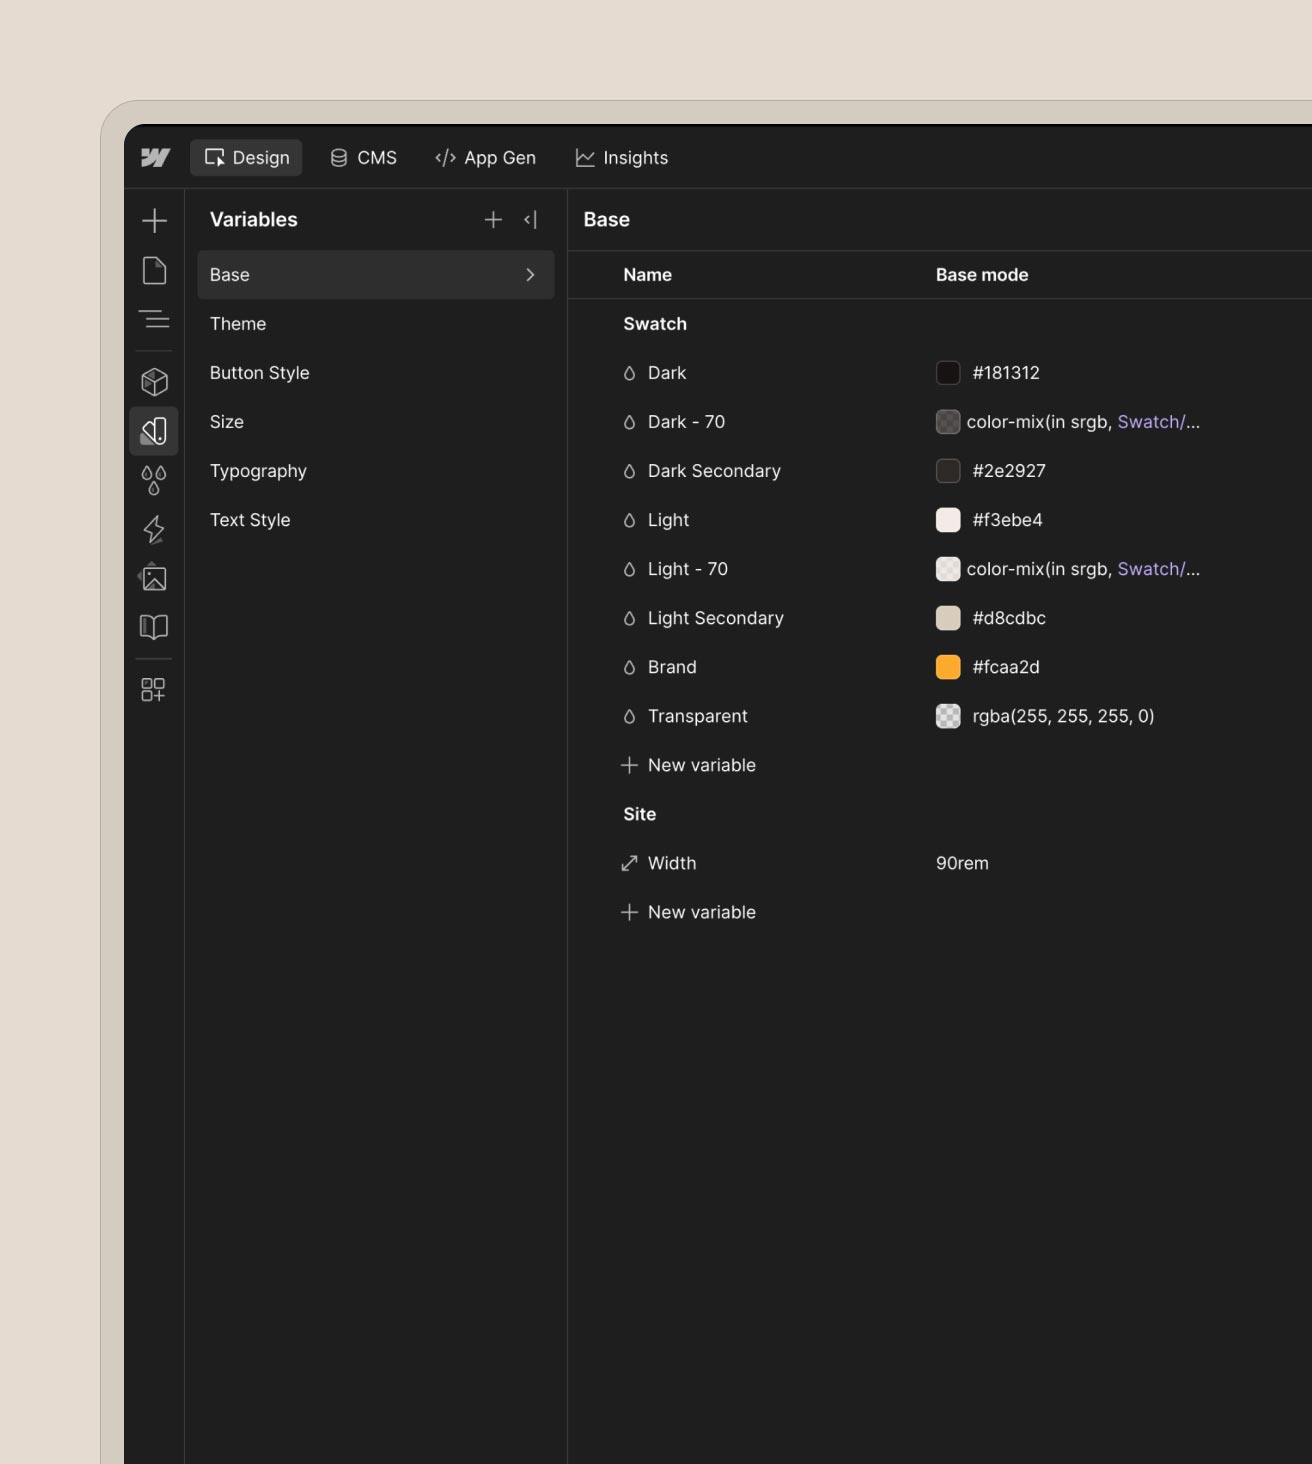Select the Variables panel swatch icon
Viewport: 1312px width, 1464px height.
pos(155,431)
